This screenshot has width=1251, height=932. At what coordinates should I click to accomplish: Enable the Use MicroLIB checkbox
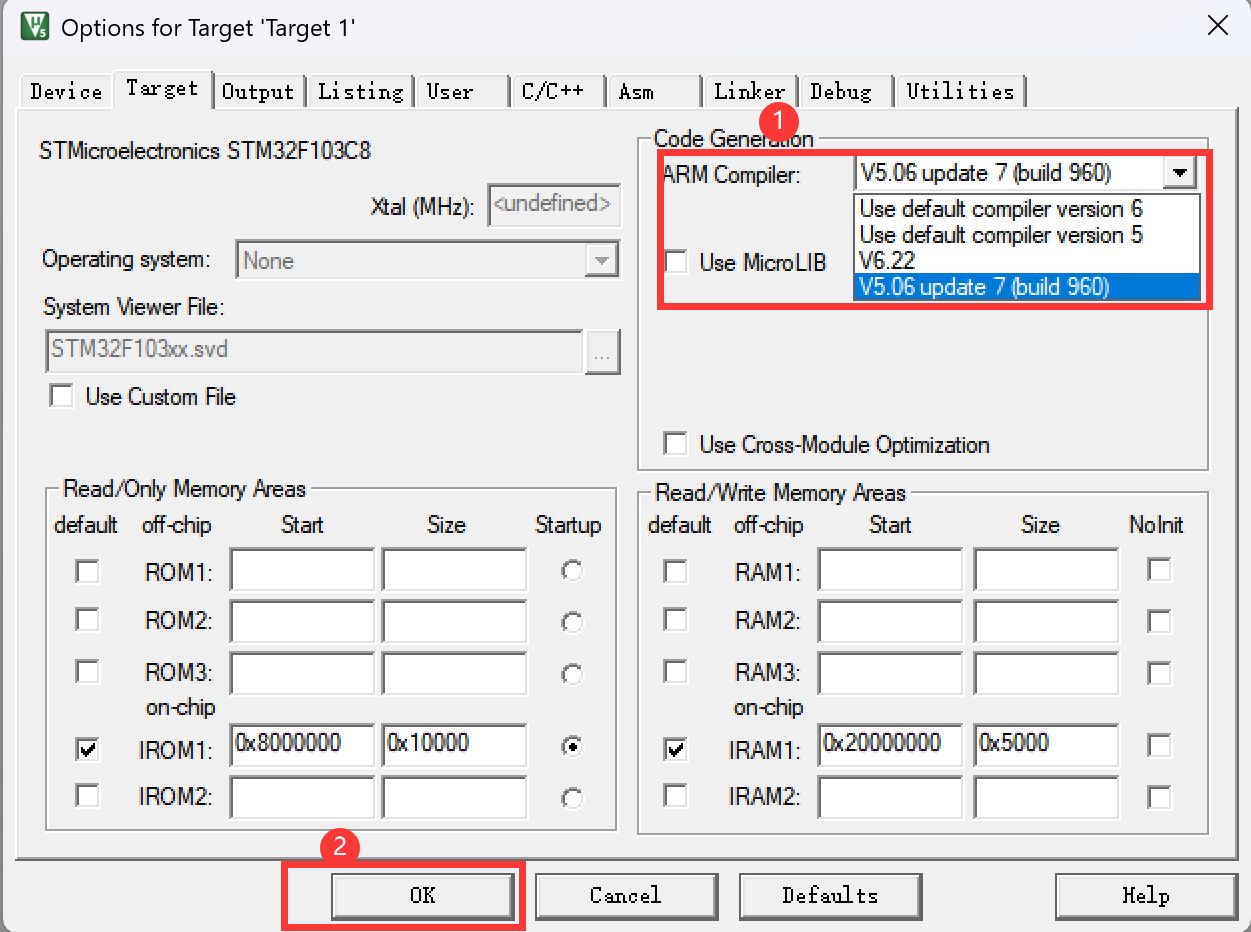click(675, 261)
